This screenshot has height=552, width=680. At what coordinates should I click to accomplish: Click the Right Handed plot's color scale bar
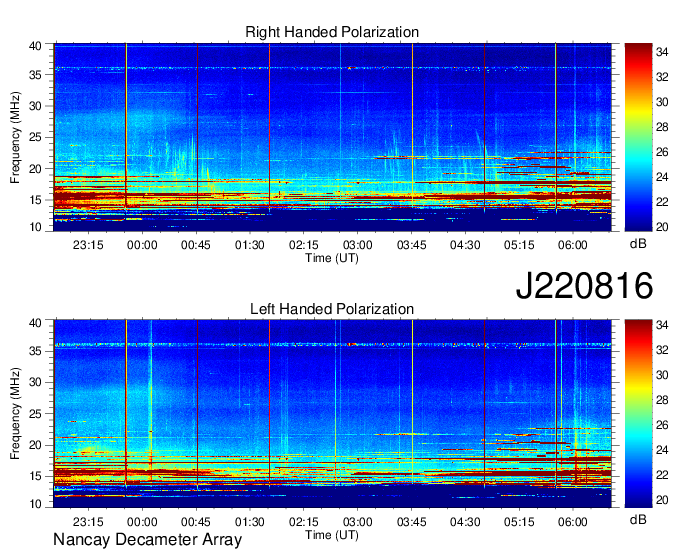click(x=638, y=137)
